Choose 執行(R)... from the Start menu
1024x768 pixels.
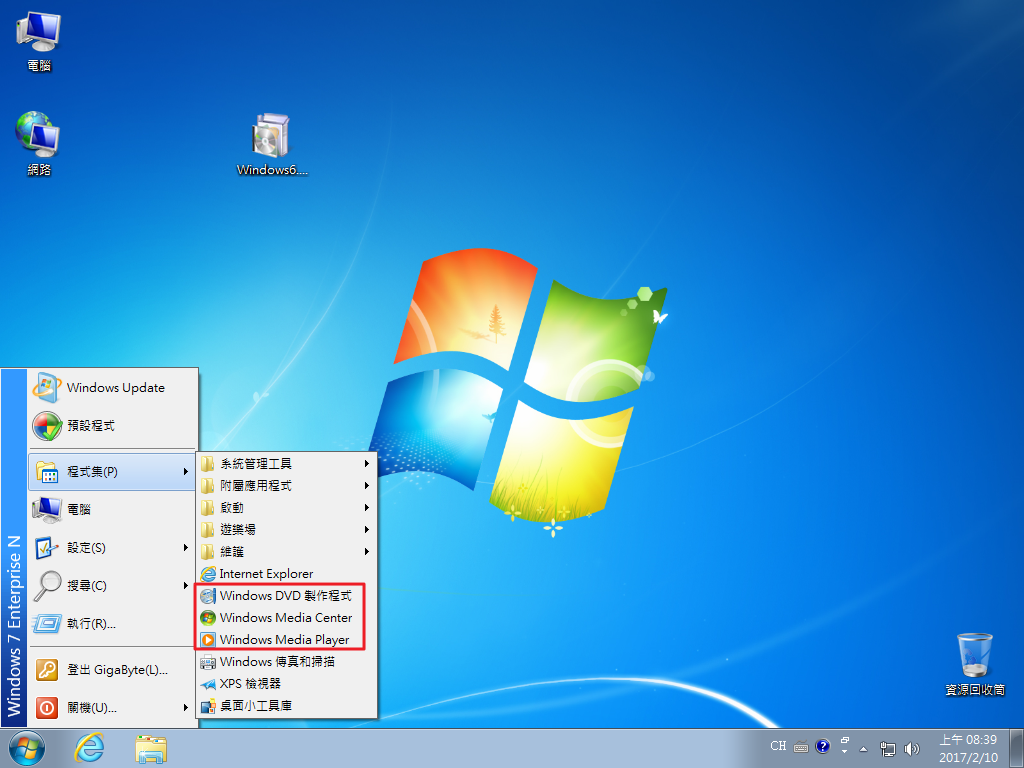click(91, 624)
